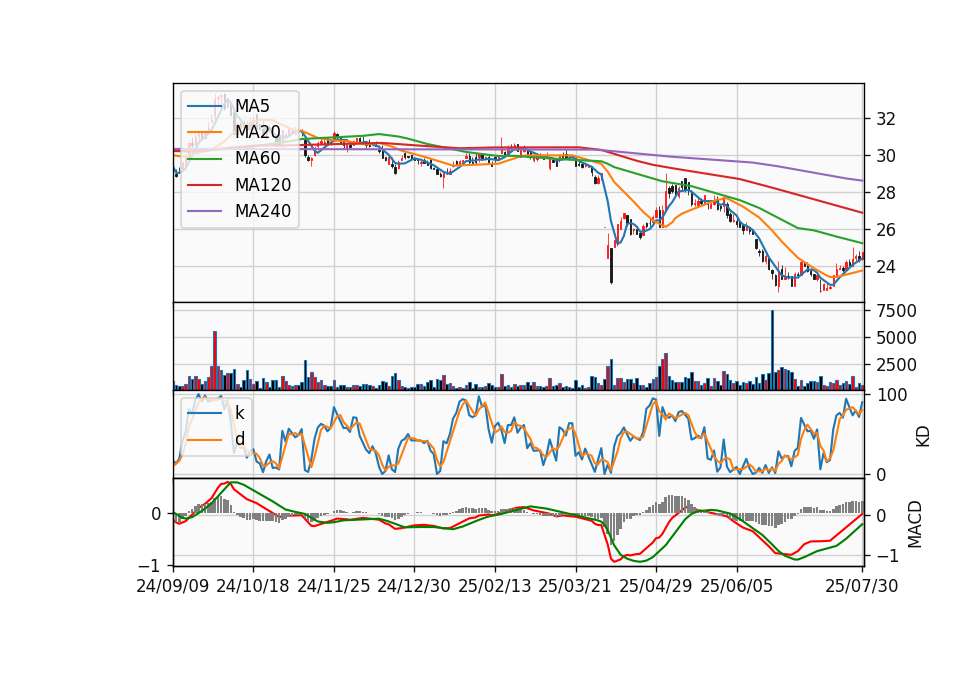The height and width of the screenshot is (690, 960).
Task: Click the MACD axis label
Action: pyautogui.click(x=915, y=525)
